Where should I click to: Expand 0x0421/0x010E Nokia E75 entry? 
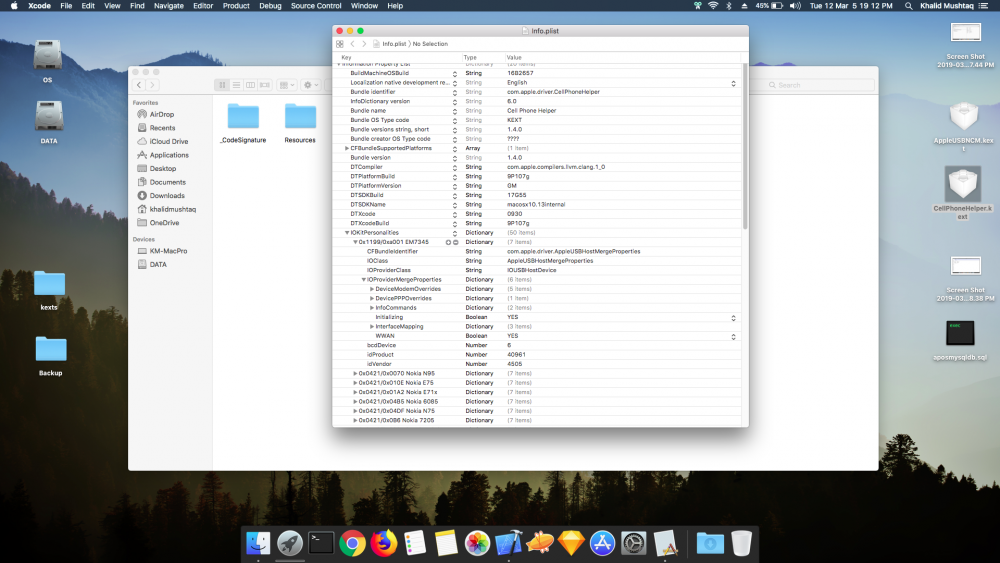pos(355,383)
